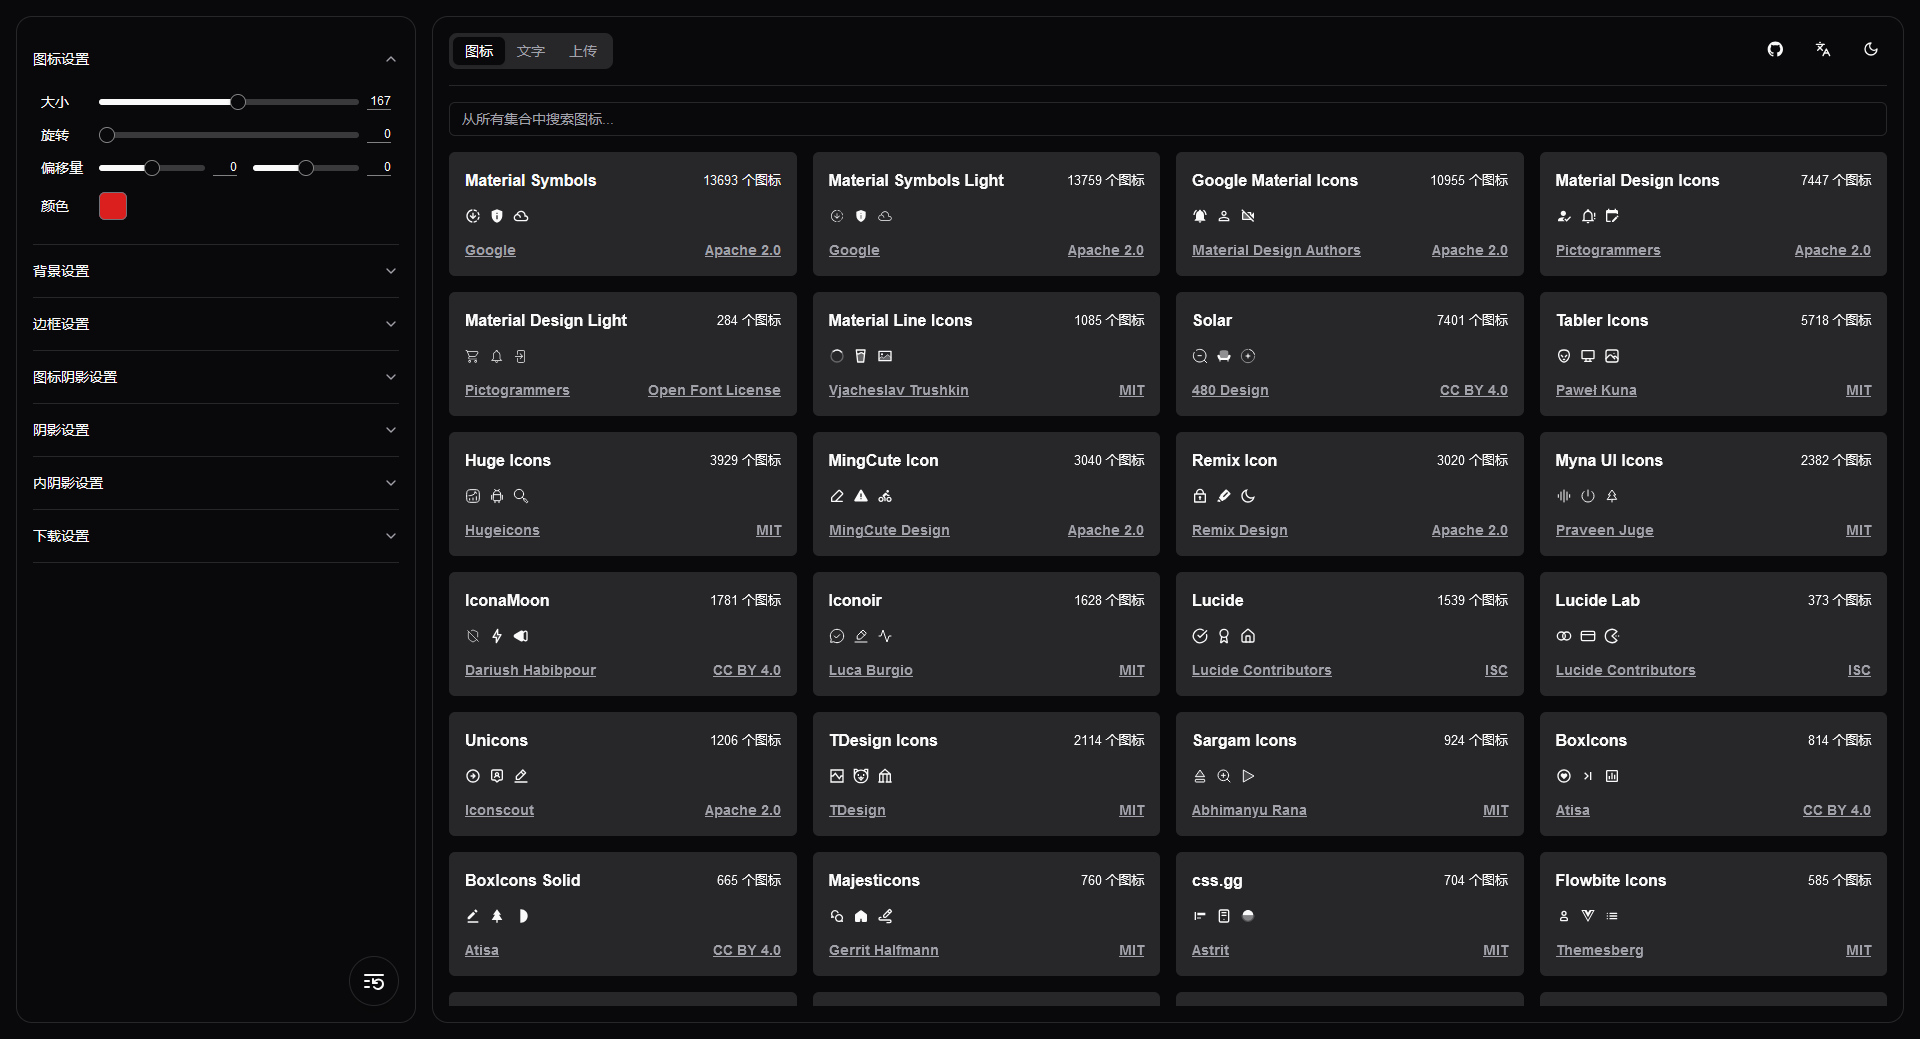Click the language translate icon
This screenshot has height=1039, width=1920.
(x=1823, y=50)
